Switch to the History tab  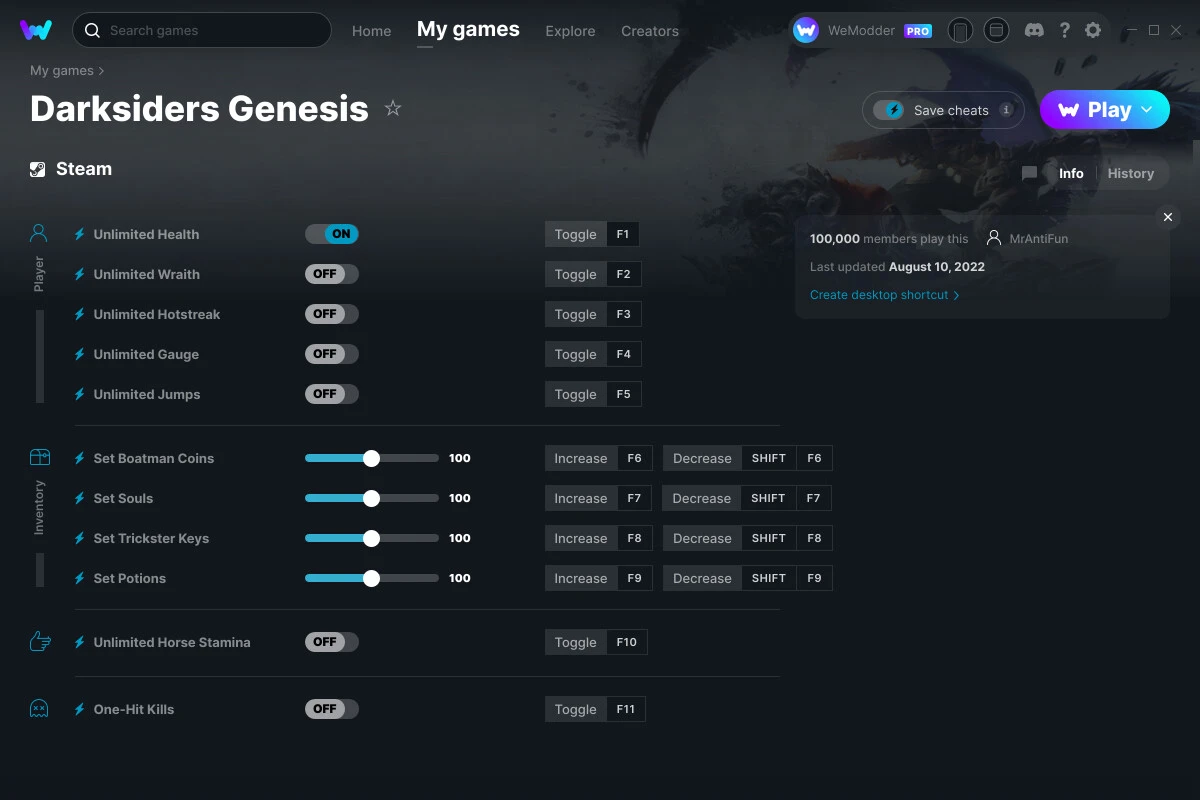[1130, 173]
